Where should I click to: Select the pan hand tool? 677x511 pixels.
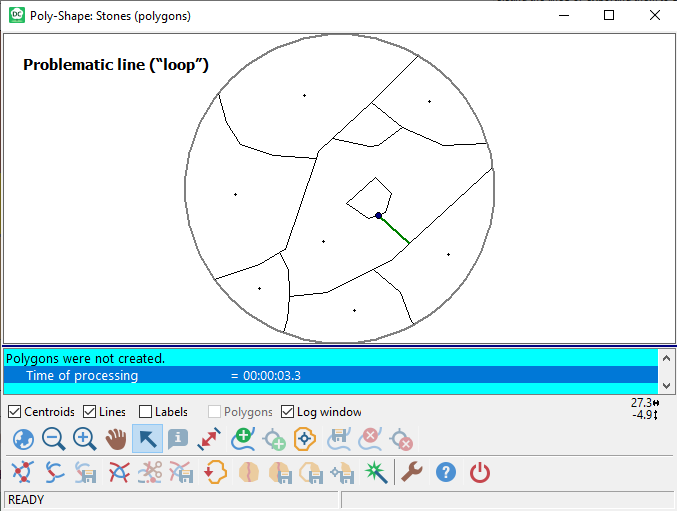coord(116,439)
